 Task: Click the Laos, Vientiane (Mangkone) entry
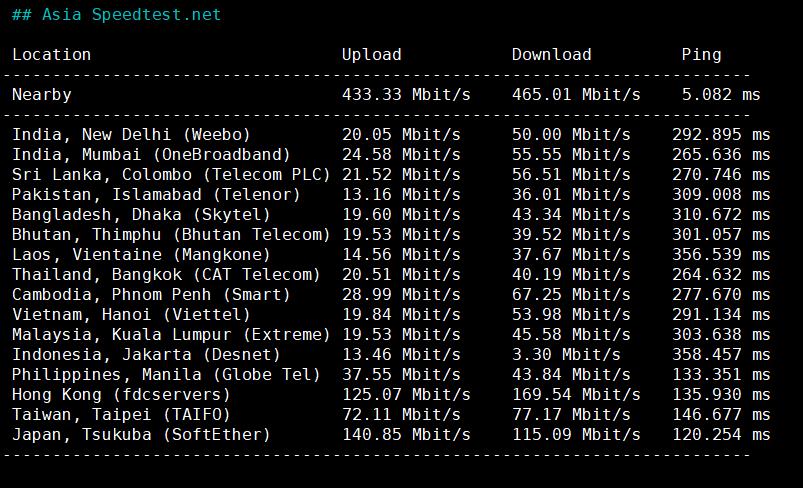[x=141, y=255]
